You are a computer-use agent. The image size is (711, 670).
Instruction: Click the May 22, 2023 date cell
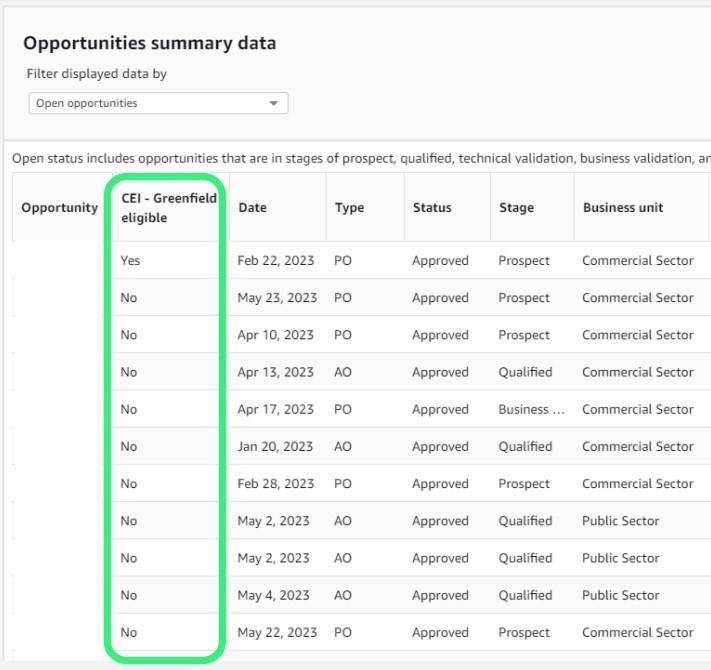tap(277, 632)
